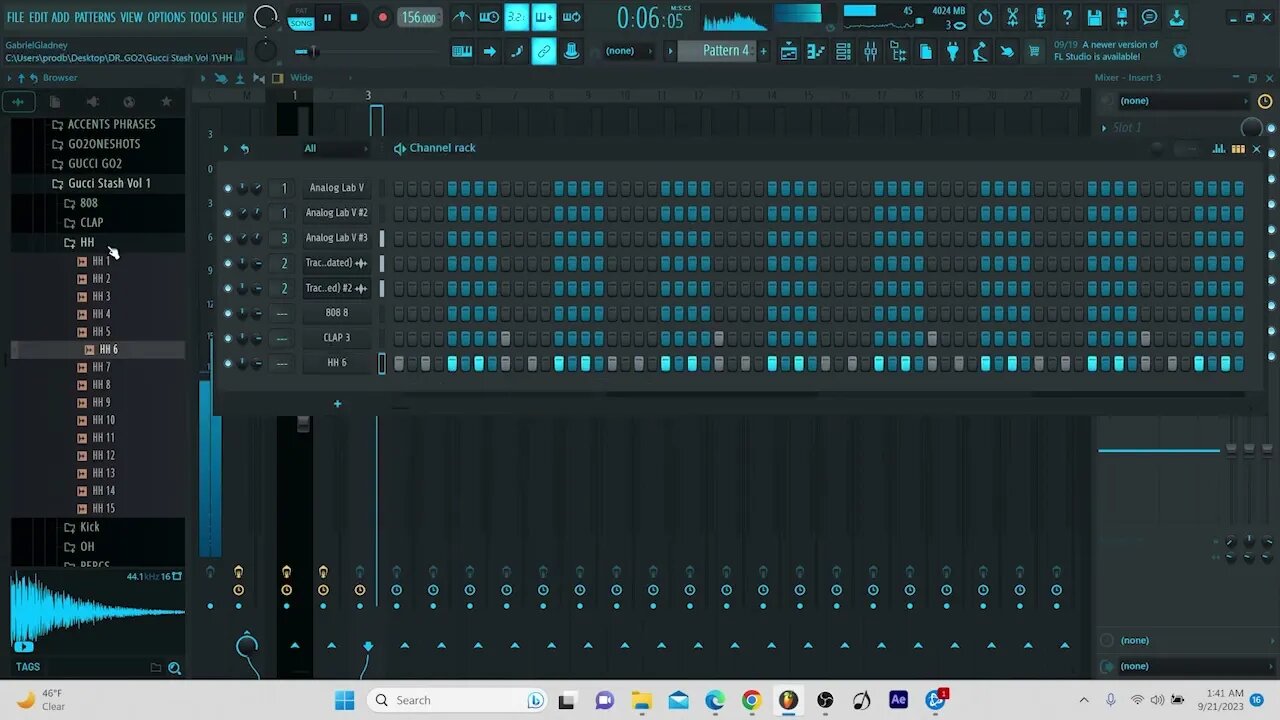Expand the ACCENTS PHRASES folder
This screenshot has height=720, width=1280.
pos(104,125)
